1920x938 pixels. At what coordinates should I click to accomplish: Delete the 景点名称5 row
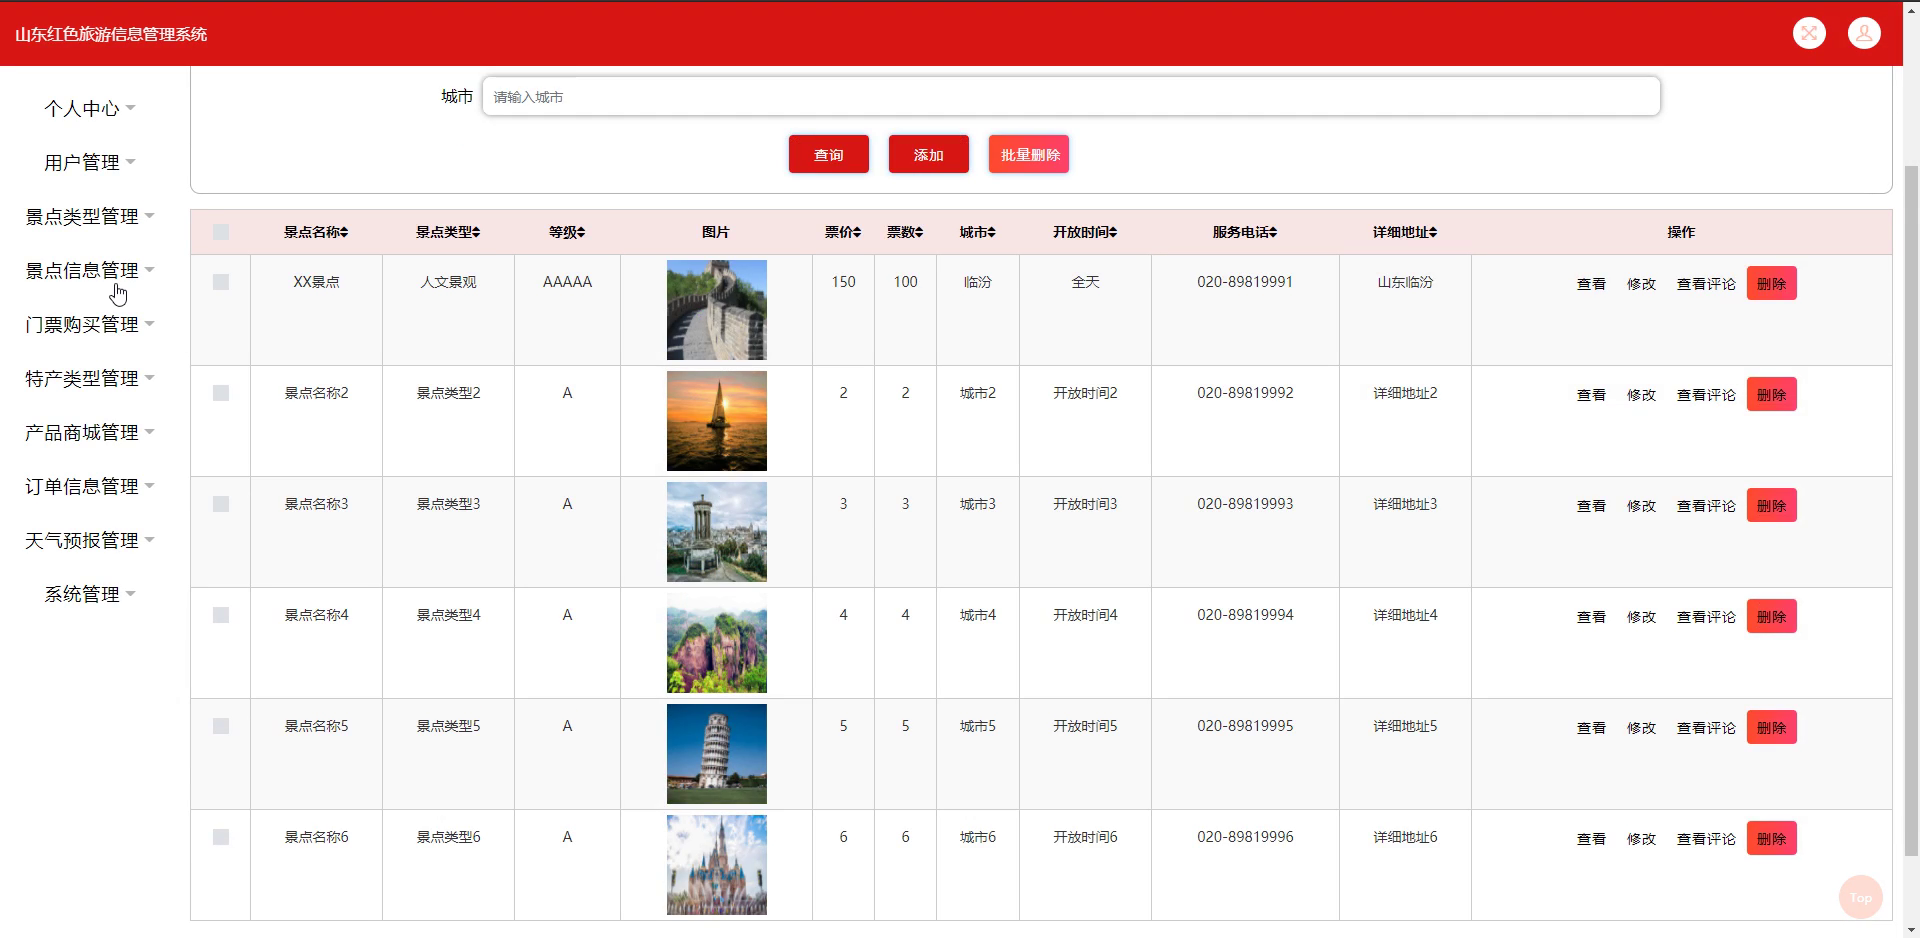(x=1771, y=727)
